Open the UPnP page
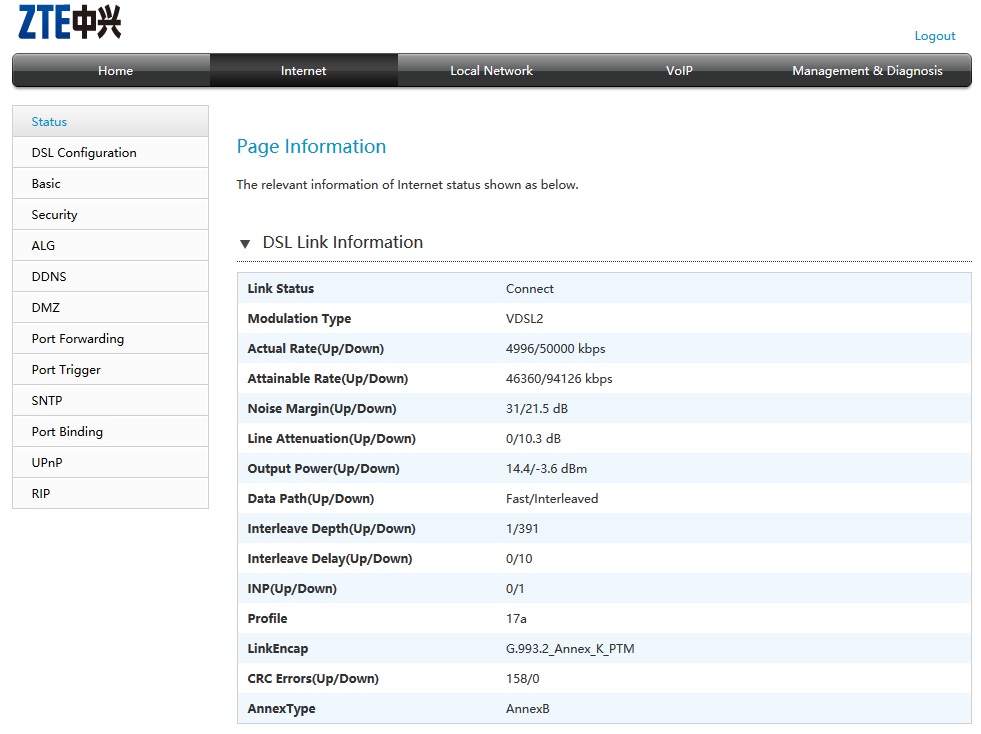Screen dimensions: 981x734 click(47, 463)
